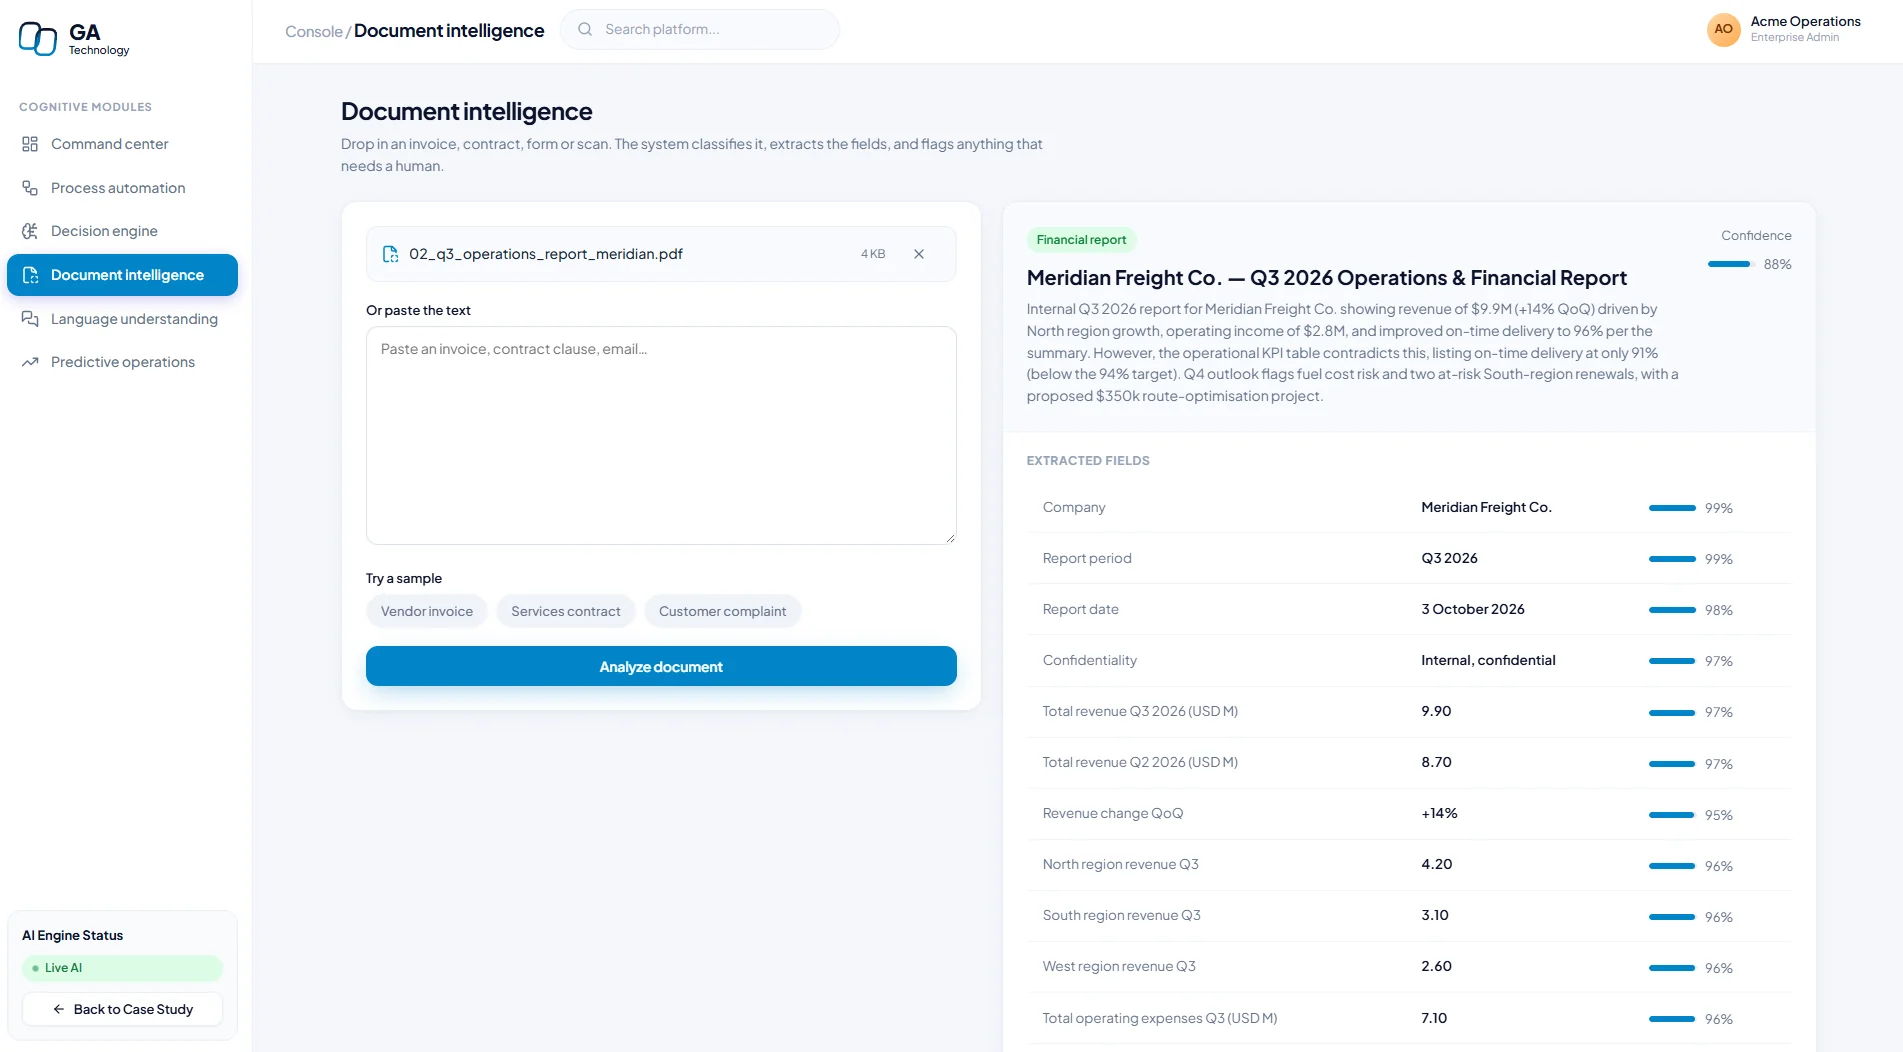This screenshot has width=1903, height=1052.
Task: Click the report title heading
Action: pyautogui.click(x=1326, y=278)
